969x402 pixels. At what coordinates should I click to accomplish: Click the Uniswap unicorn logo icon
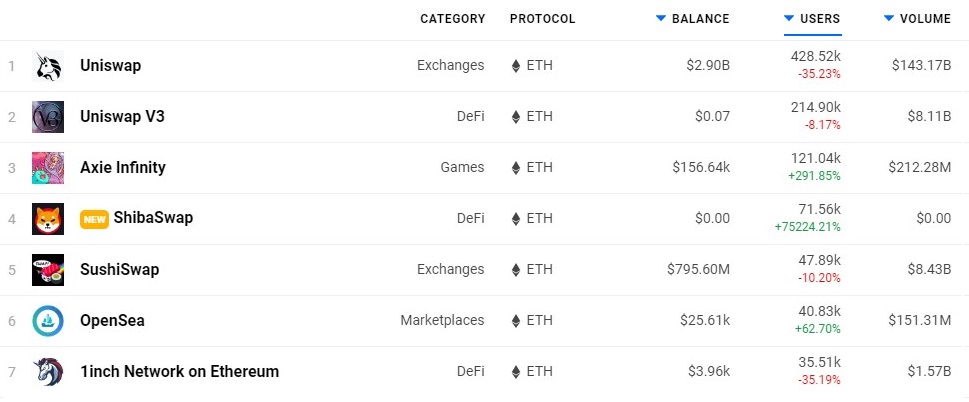pyautogui.click(x=48, y=66)
